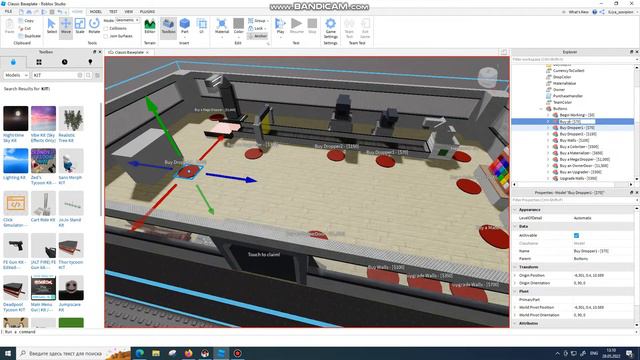This screenshot has width=640, height=360.
Task: Open the Toolbox search filter options
Action: point(97,75)
